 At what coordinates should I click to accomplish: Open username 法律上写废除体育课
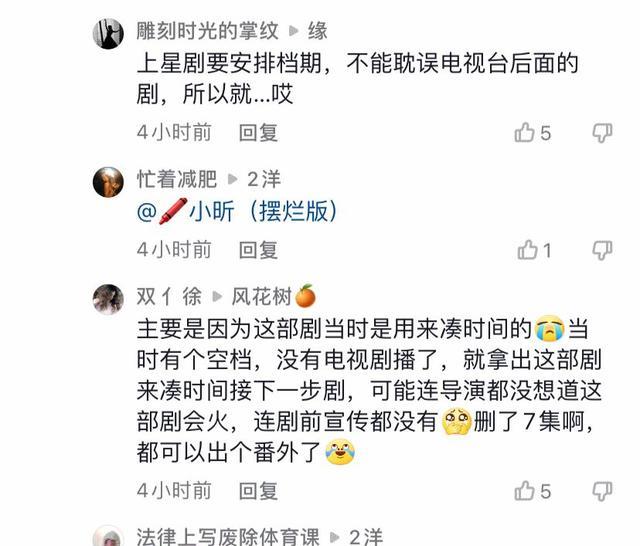pos(228,536)
